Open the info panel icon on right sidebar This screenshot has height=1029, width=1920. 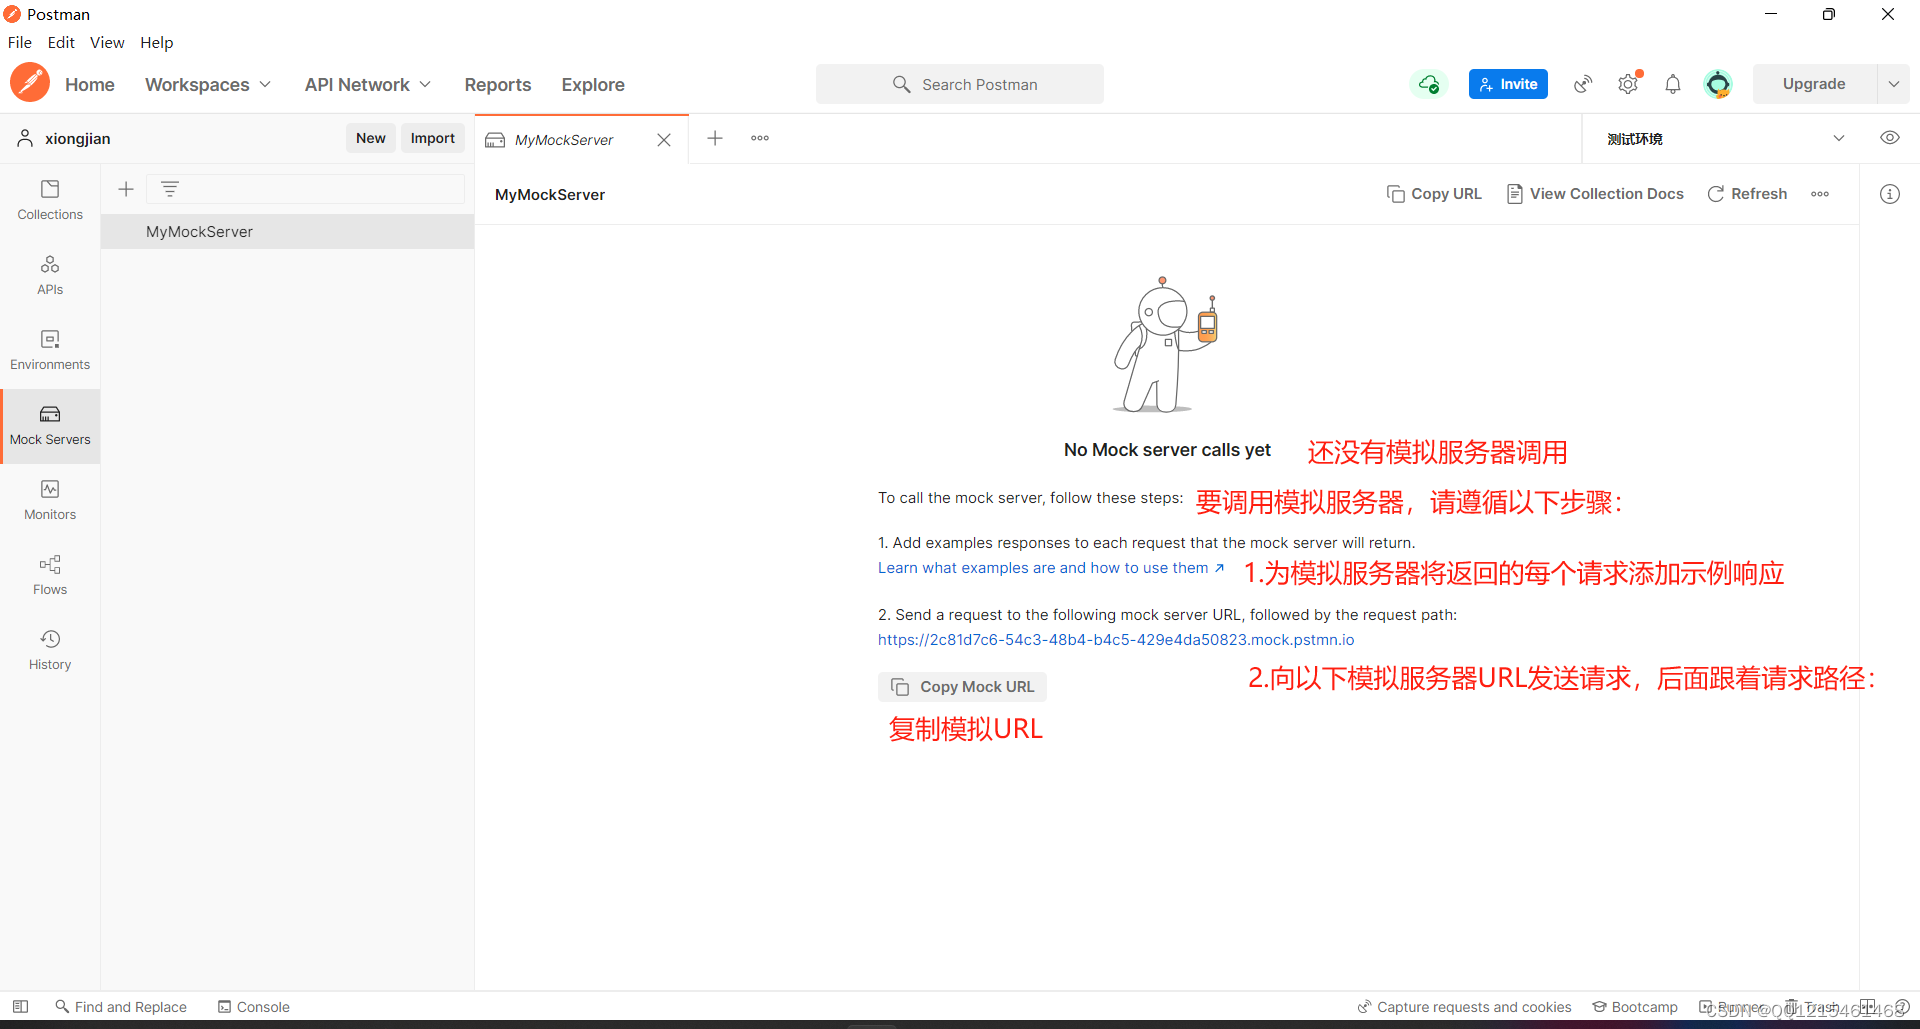1890,194
